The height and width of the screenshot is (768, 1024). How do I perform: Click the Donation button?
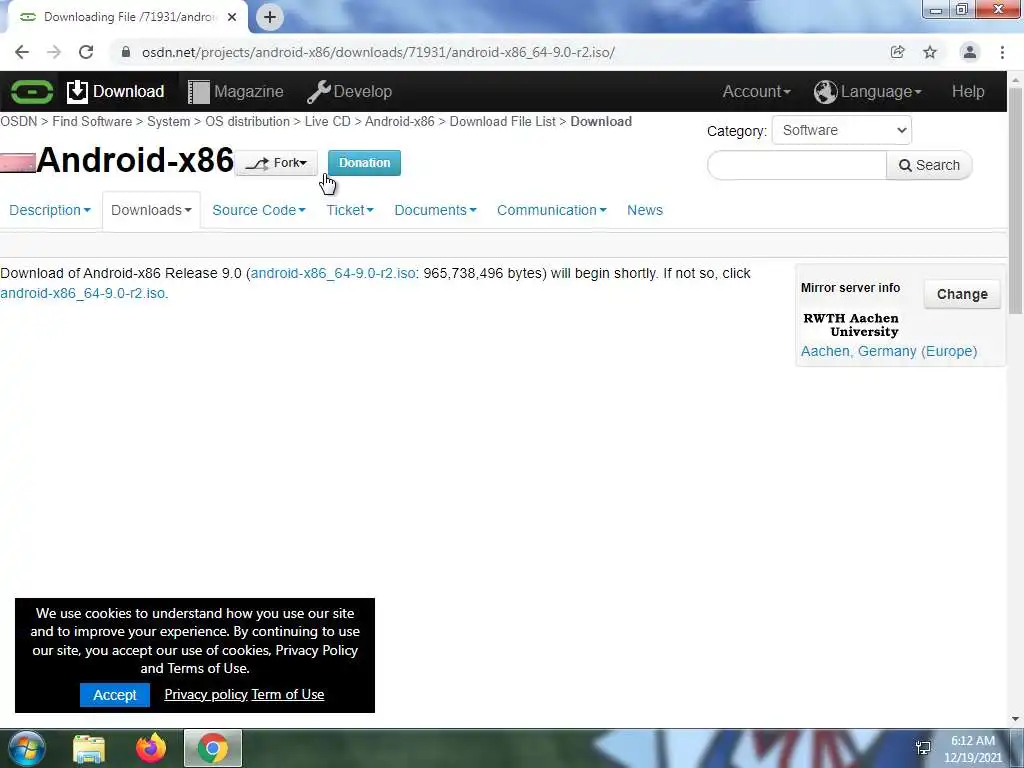[x=364, y=163]
